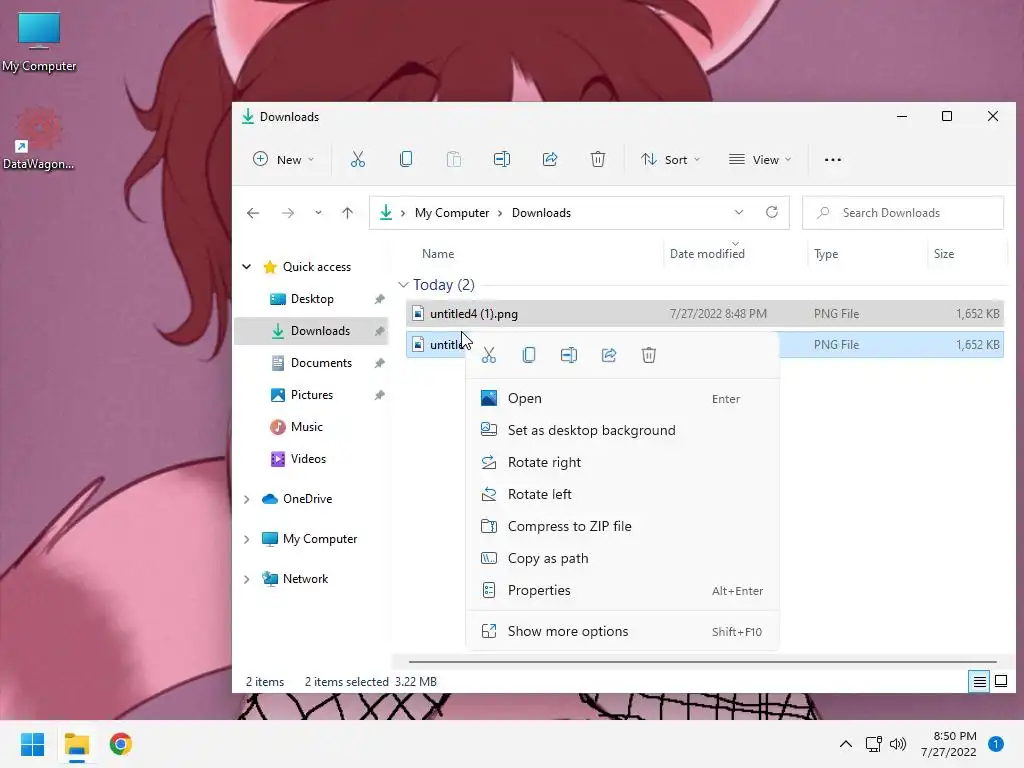Click the horizontal scrollbar in file list
This screenshot has height=768, width=1024.
point(703,662)
